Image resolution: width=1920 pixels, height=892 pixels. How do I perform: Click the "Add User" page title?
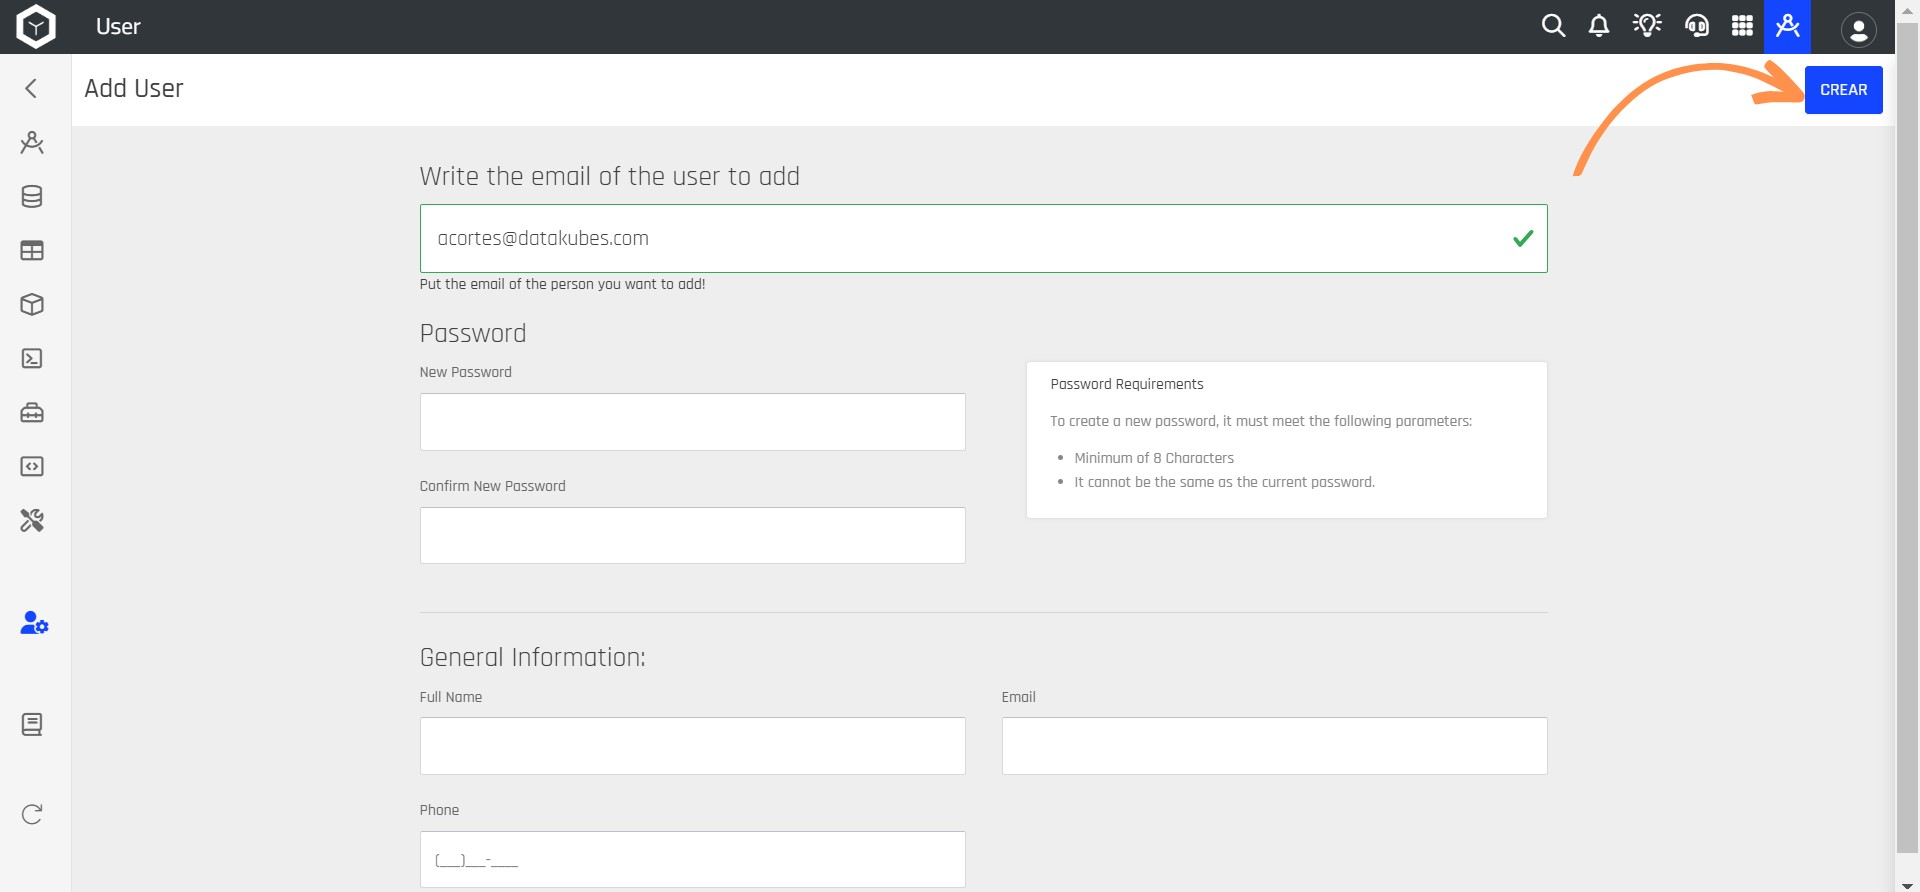click(x=134, y=89)
